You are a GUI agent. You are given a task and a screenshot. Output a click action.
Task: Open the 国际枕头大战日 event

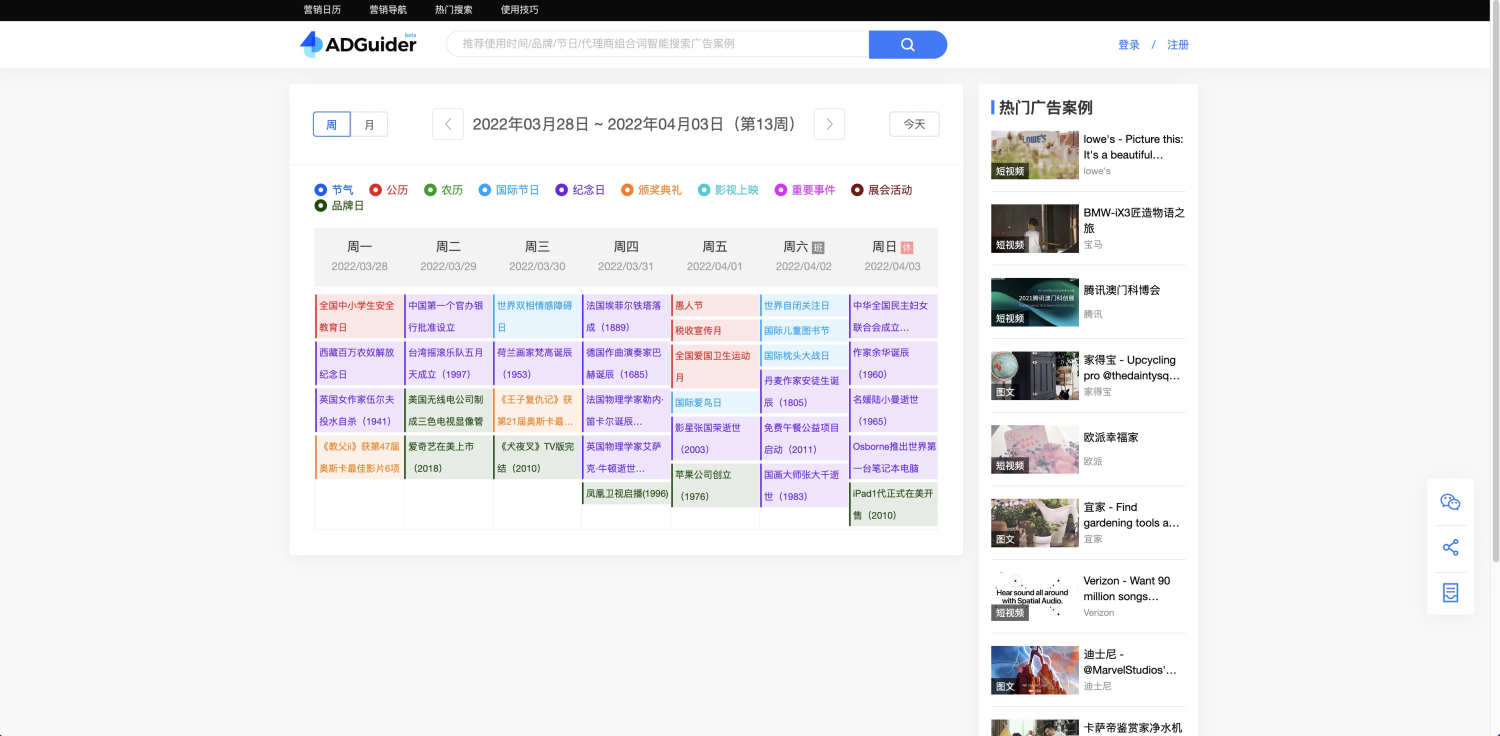(804, 355)
